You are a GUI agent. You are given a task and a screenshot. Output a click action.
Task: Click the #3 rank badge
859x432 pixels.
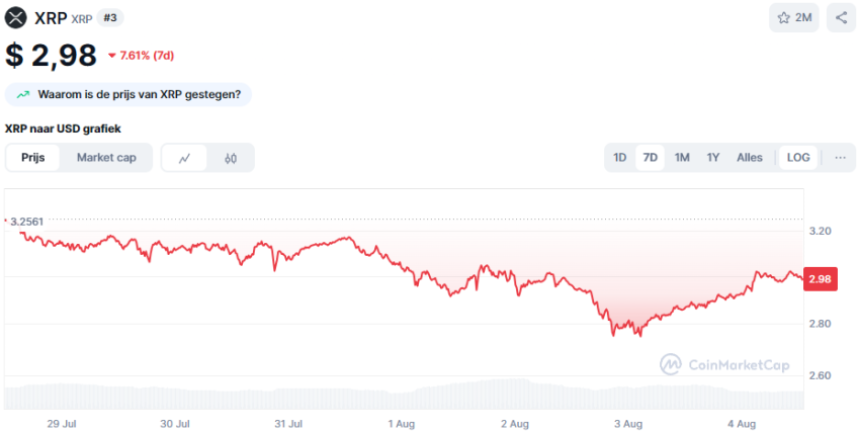[110, 18]
